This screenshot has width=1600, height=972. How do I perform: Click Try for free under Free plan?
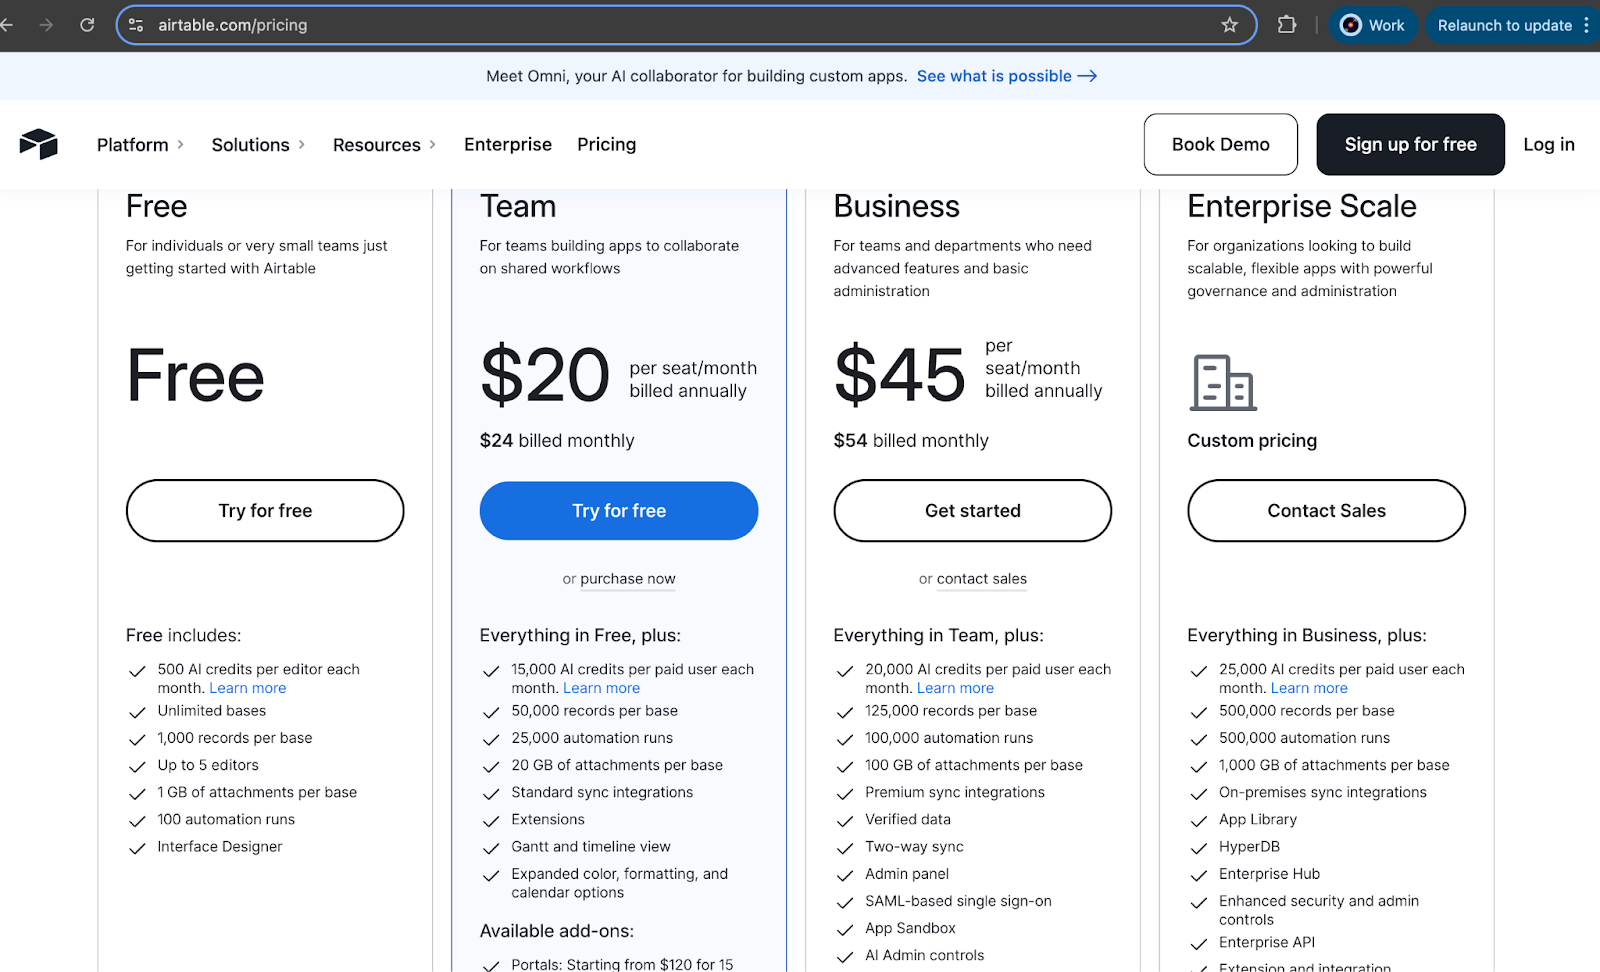pyautogui.click(x=265, y=511)
